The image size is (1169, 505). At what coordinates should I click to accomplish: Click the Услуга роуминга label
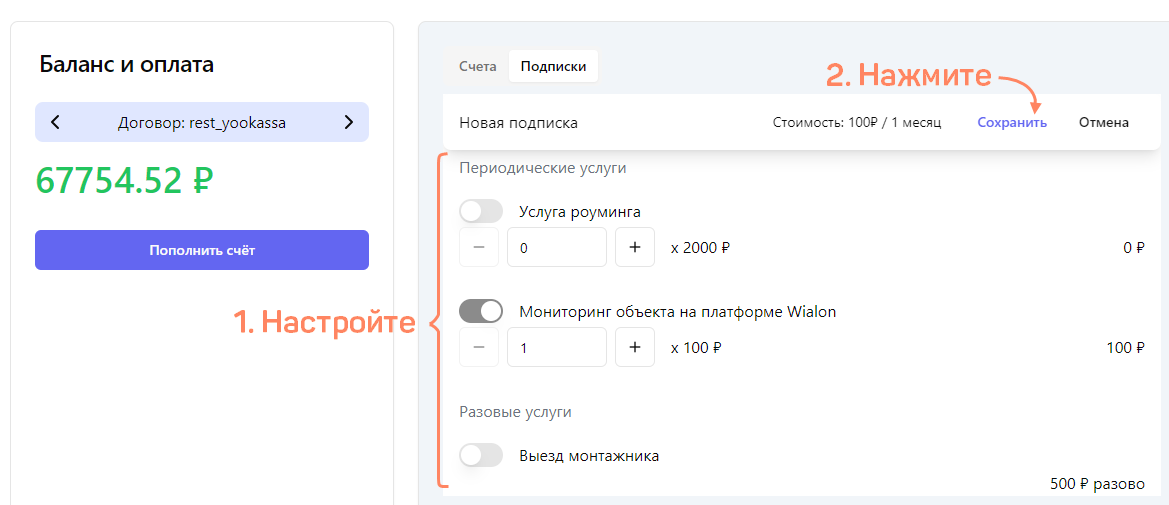tap(579, 212)
